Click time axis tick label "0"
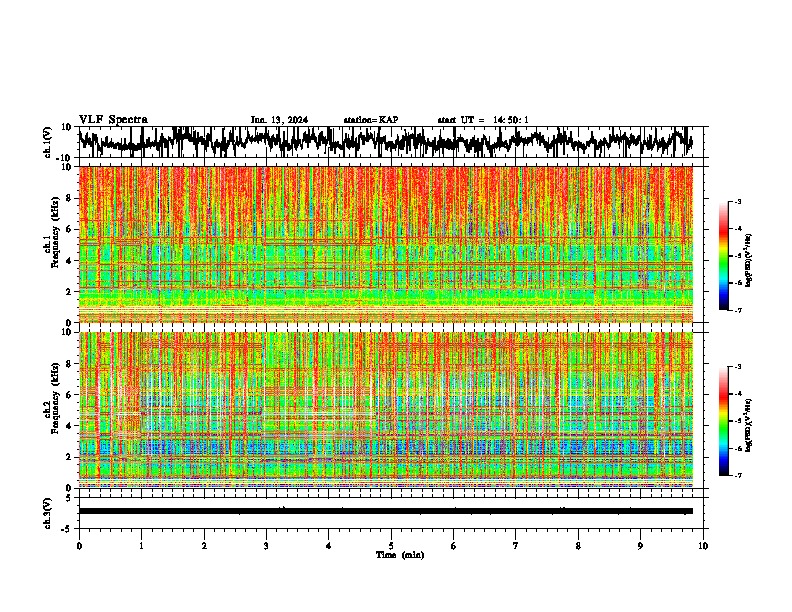Screen dimensions: 792x612 [x=79, y=546]
